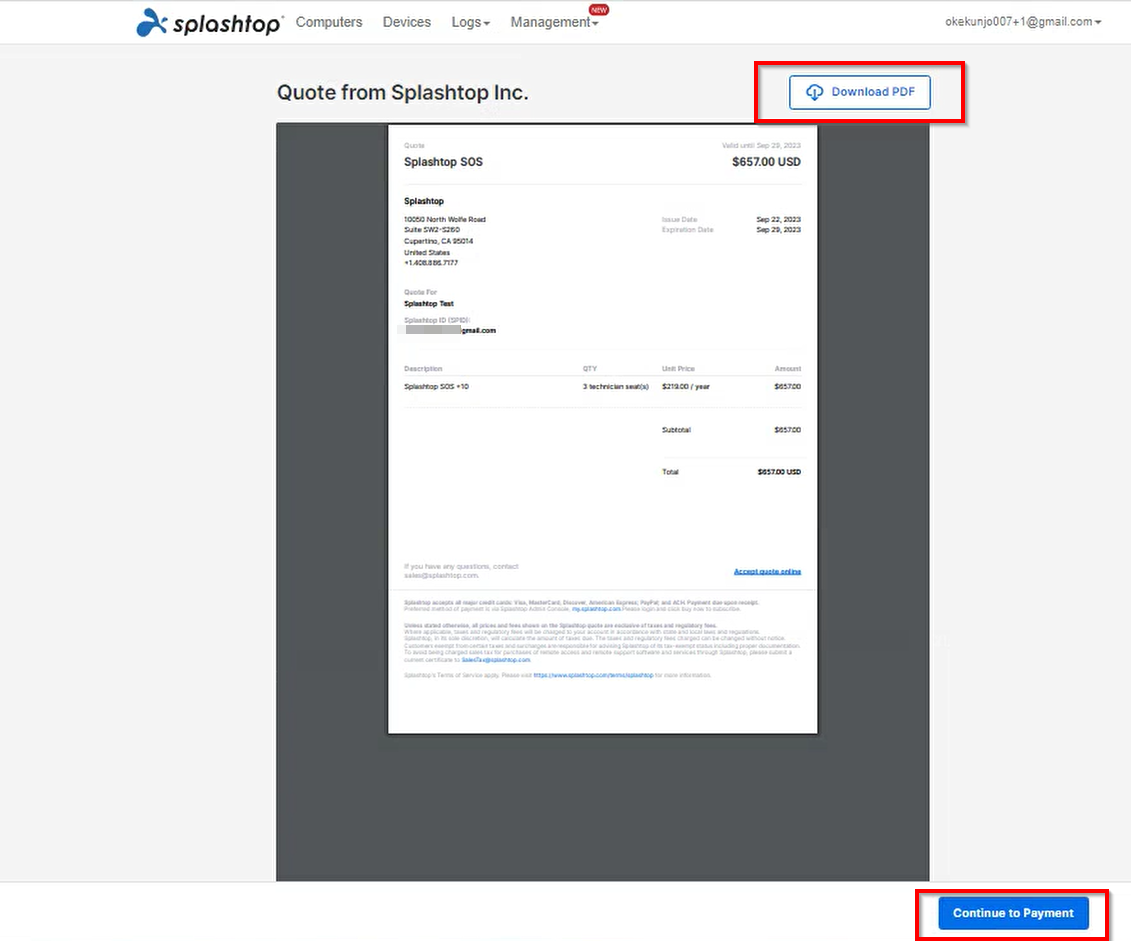The image size is (1131, 941).
Task: Click the "$657.00 USD" amount at top of quote
Action: tap(766, 162)
